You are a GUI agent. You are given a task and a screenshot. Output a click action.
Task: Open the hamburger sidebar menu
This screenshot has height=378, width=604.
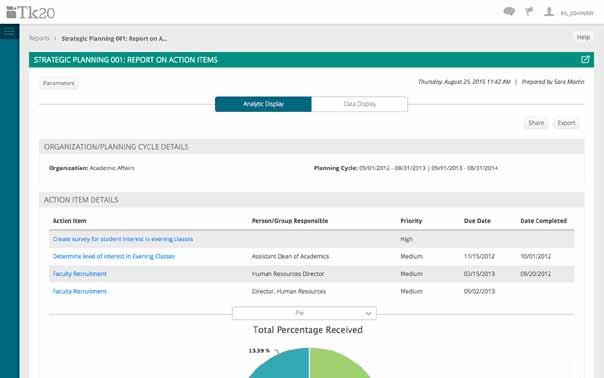(9, 32)
